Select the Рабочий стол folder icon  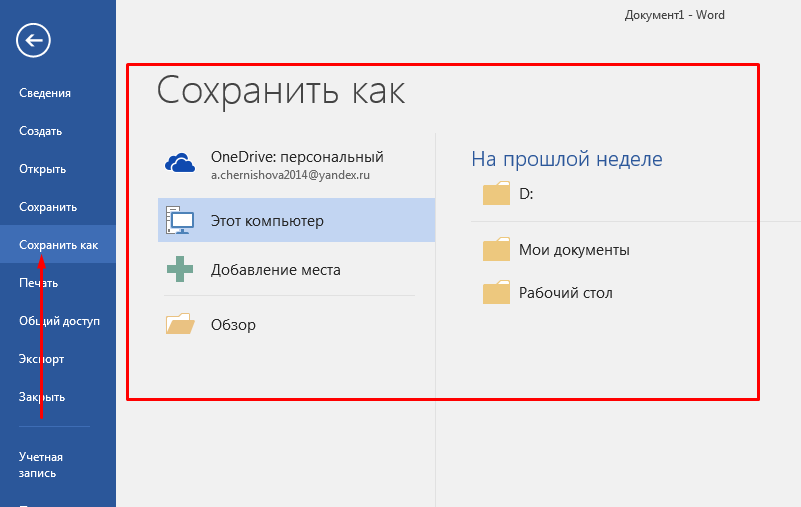(496, 293)
